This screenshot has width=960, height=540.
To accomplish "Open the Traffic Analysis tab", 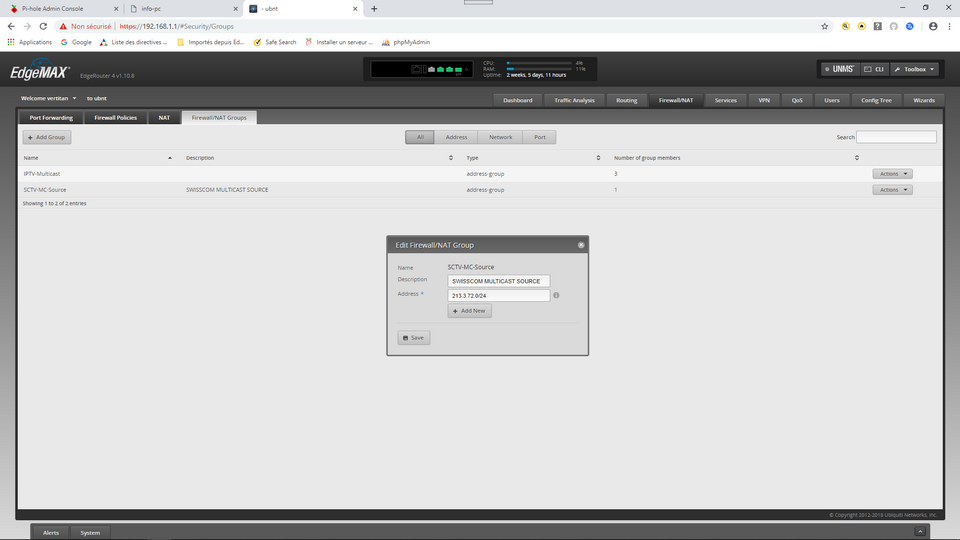I will click(x=574, y=100).
